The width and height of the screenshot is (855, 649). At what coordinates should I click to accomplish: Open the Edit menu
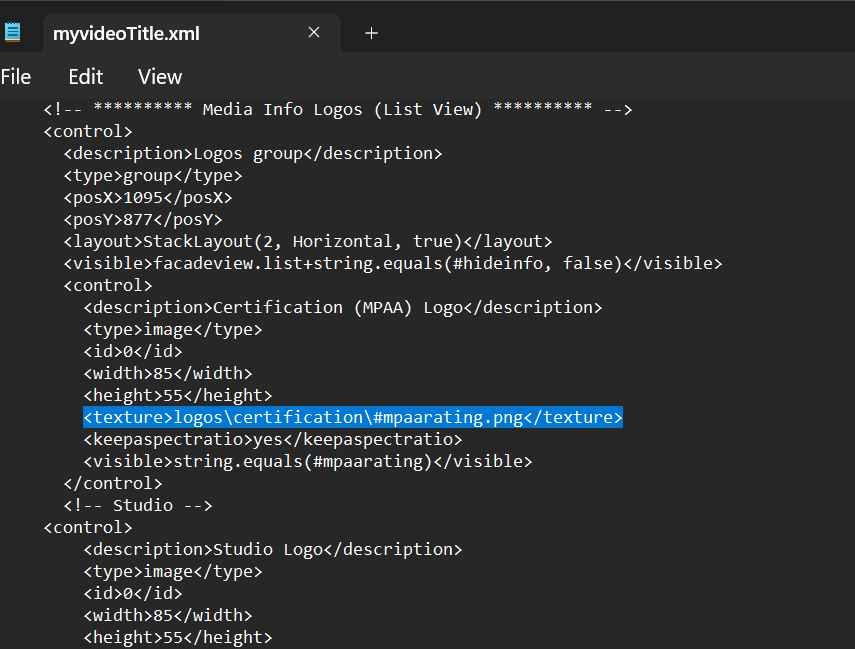(86, 77)
